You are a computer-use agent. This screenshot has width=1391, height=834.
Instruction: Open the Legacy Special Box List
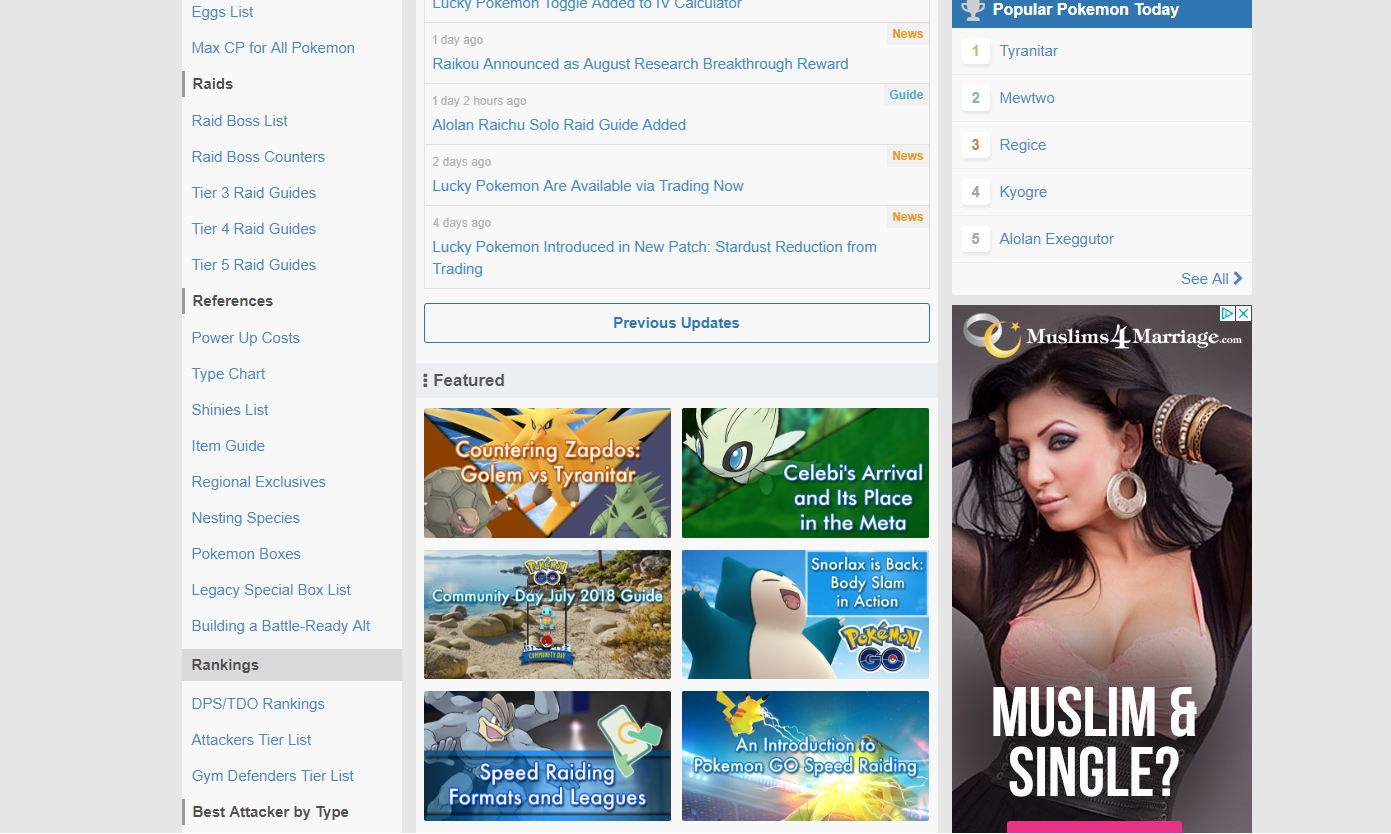[271, 590]
